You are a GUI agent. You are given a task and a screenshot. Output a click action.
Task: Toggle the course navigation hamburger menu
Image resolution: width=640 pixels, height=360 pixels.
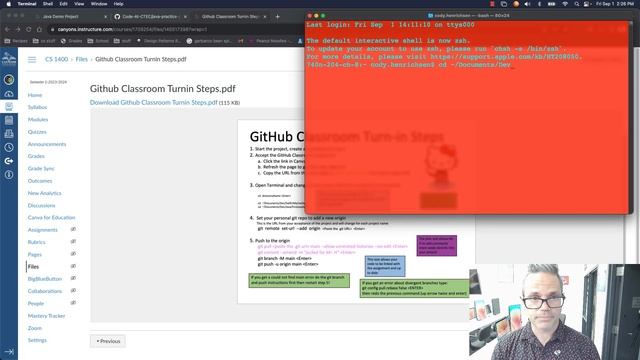pos(32,60)
